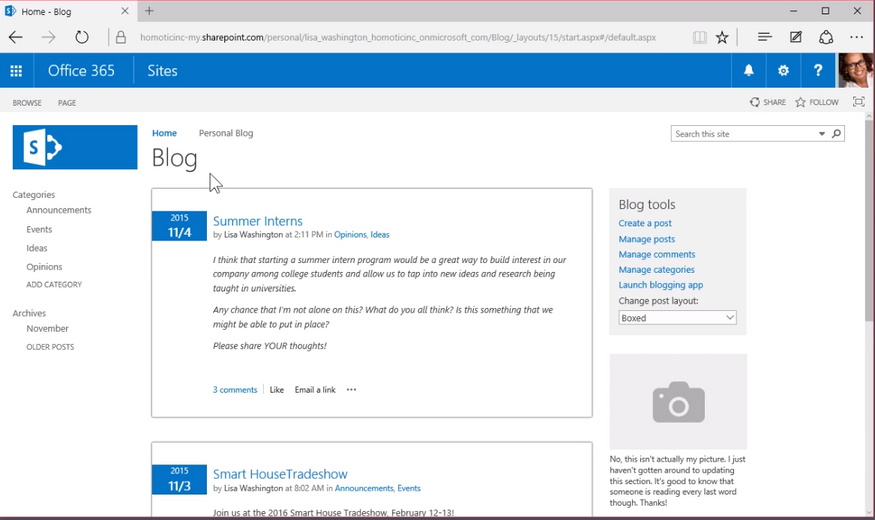Select the Events category
Screen dimensions: 875x520
(x=39, y=229)
